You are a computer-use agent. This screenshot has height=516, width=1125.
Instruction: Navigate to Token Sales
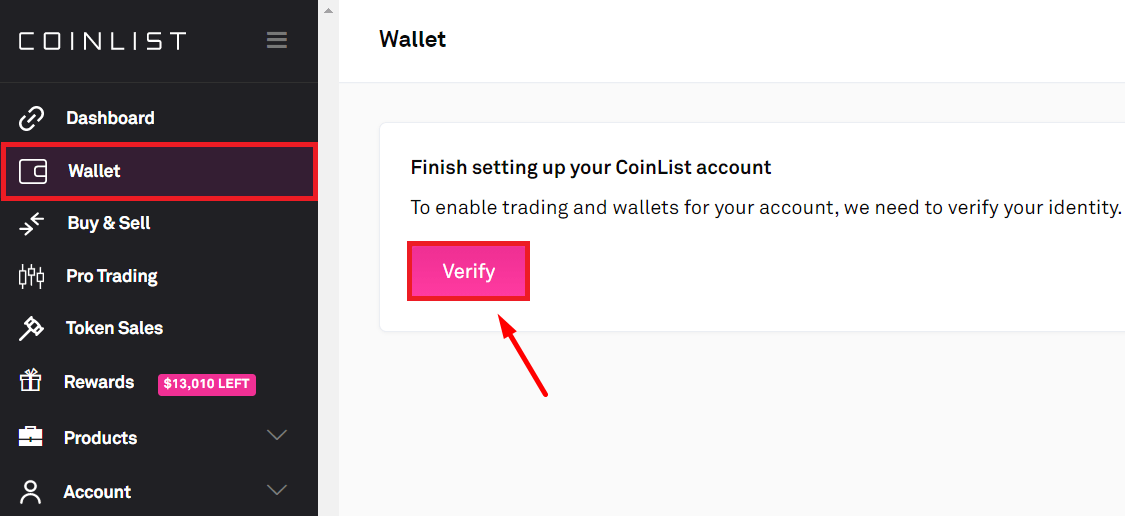click(x=114, y=328)
